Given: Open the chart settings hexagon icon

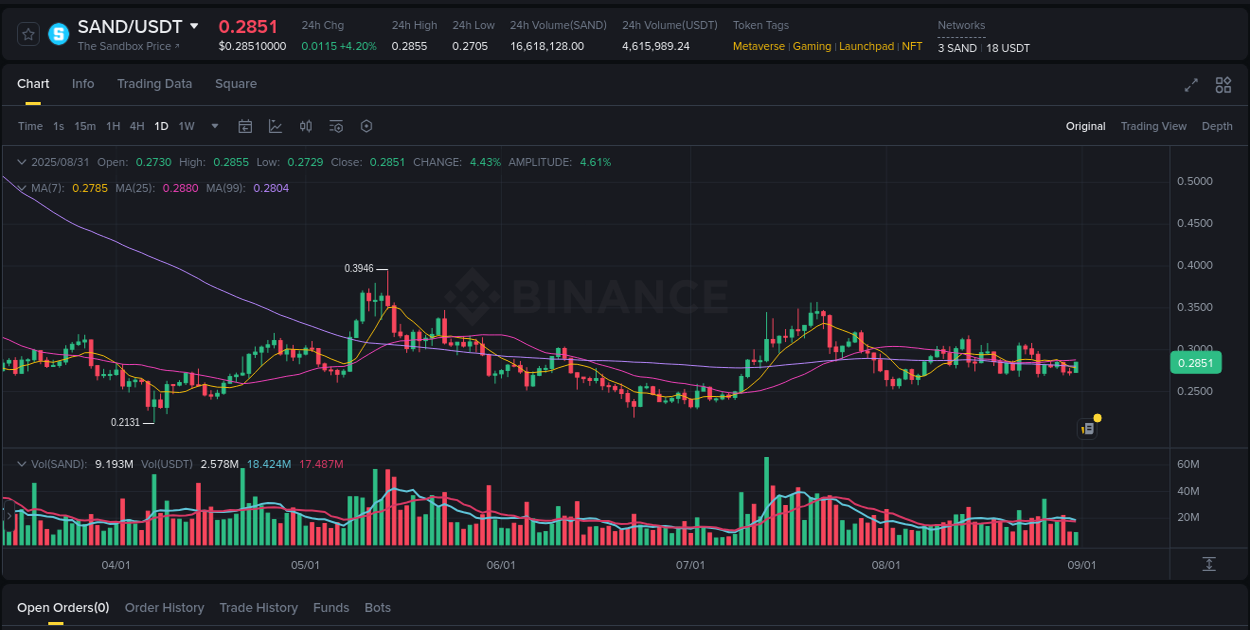Looking at the screenshot, I should (366, 126).
